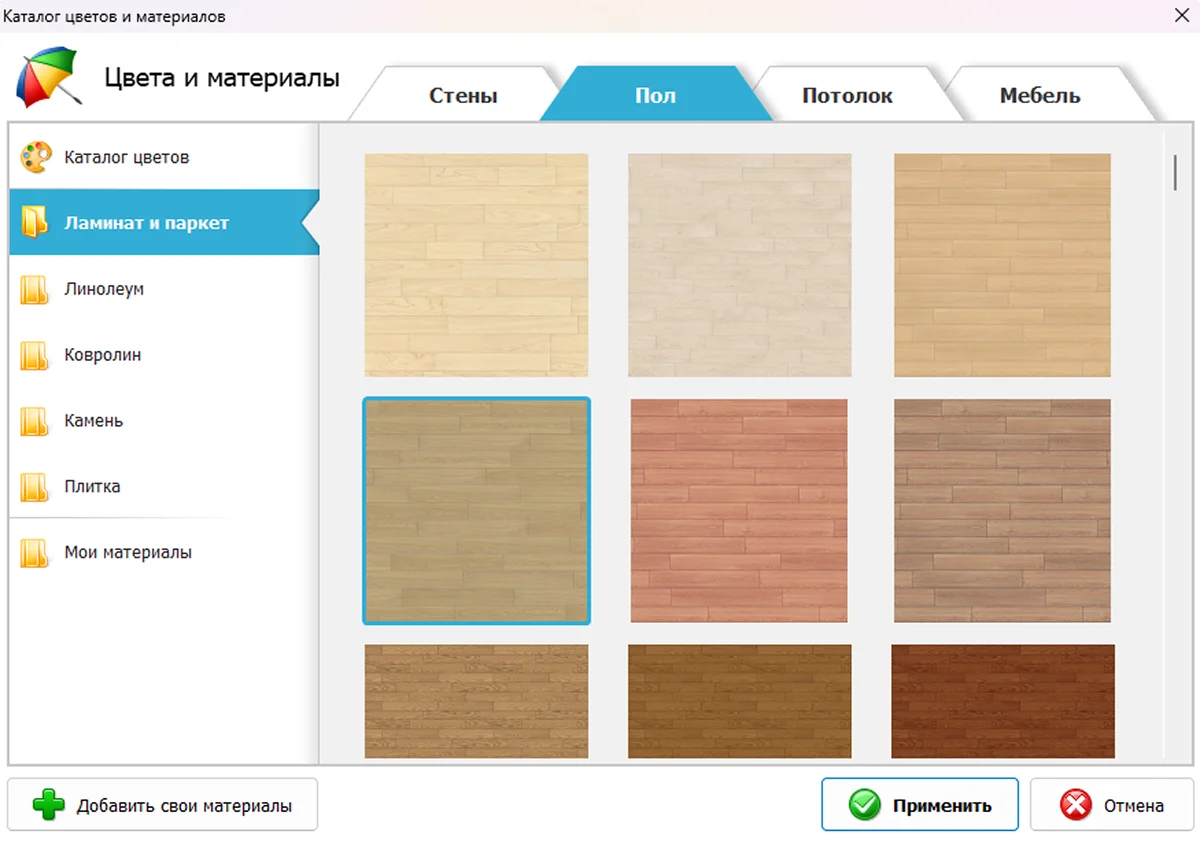1200x842 pixels.
Task: Click the Добавить свои материалы button
Action: click(162, 805)
